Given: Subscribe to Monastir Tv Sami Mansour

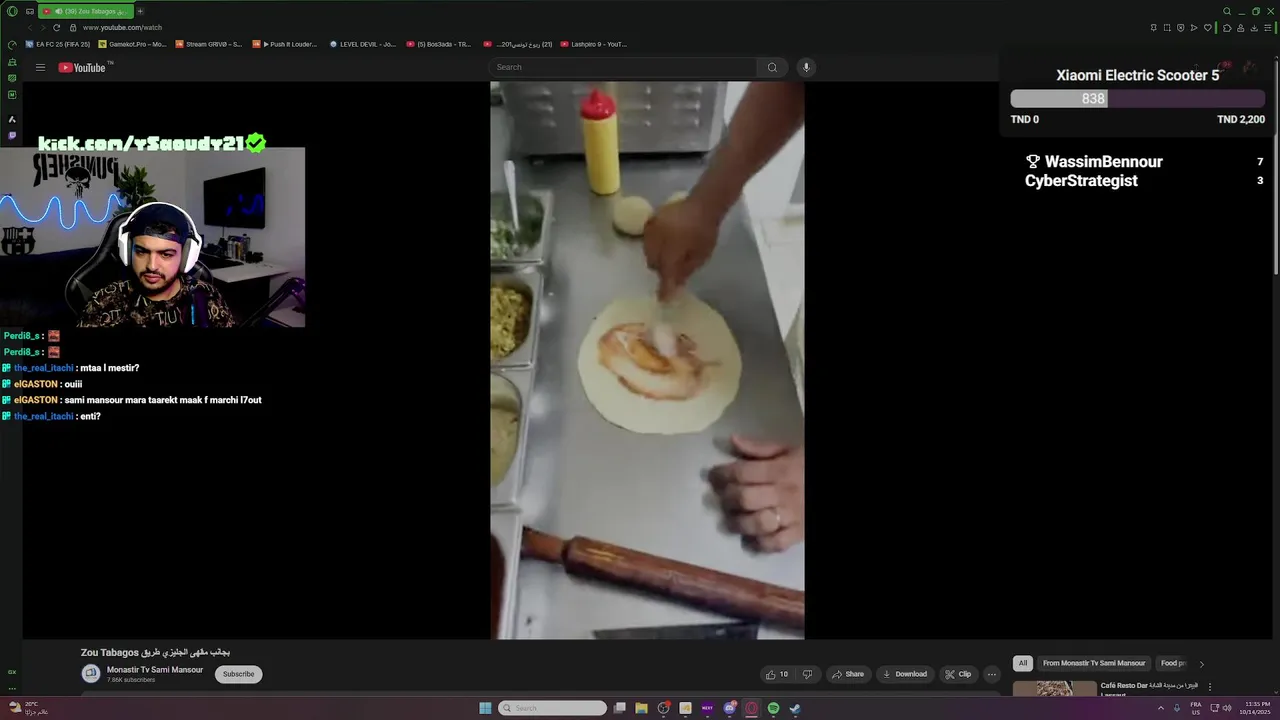Looking at the screenshot, I should click(x=238, y=674).
